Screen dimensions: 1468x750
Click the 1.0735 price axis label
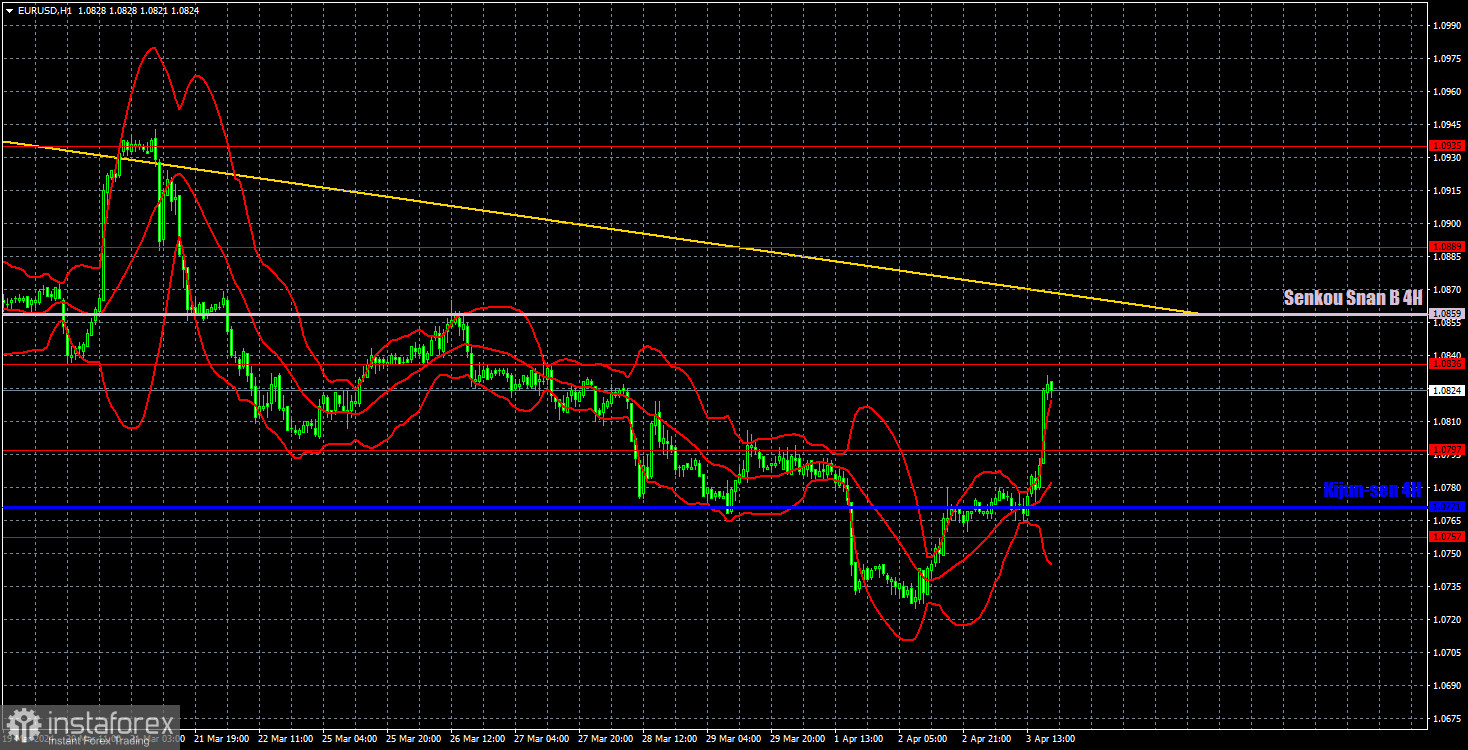click(x=1446, y=586)
